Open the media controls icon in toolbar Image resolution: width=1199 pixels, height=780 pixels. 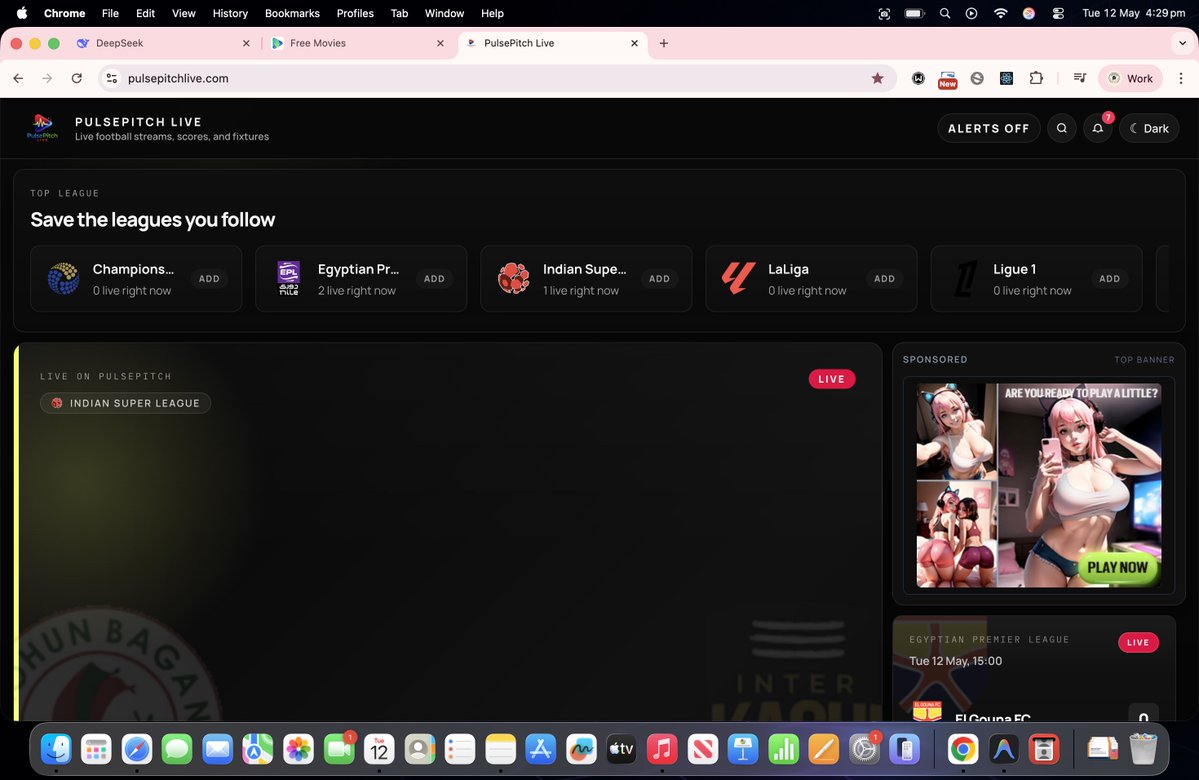[1080, 78]
